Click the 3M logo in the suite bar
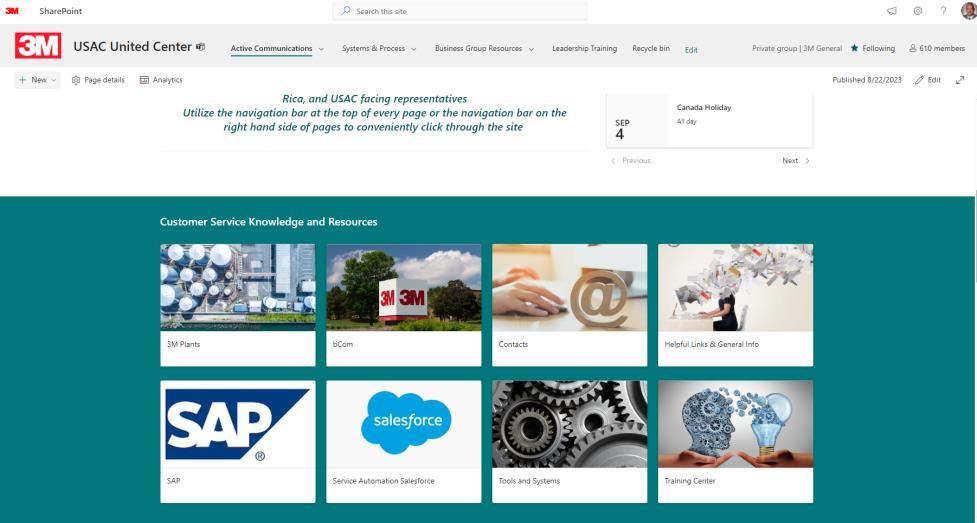Screen dimensions: 977x523 pos(12,11)
